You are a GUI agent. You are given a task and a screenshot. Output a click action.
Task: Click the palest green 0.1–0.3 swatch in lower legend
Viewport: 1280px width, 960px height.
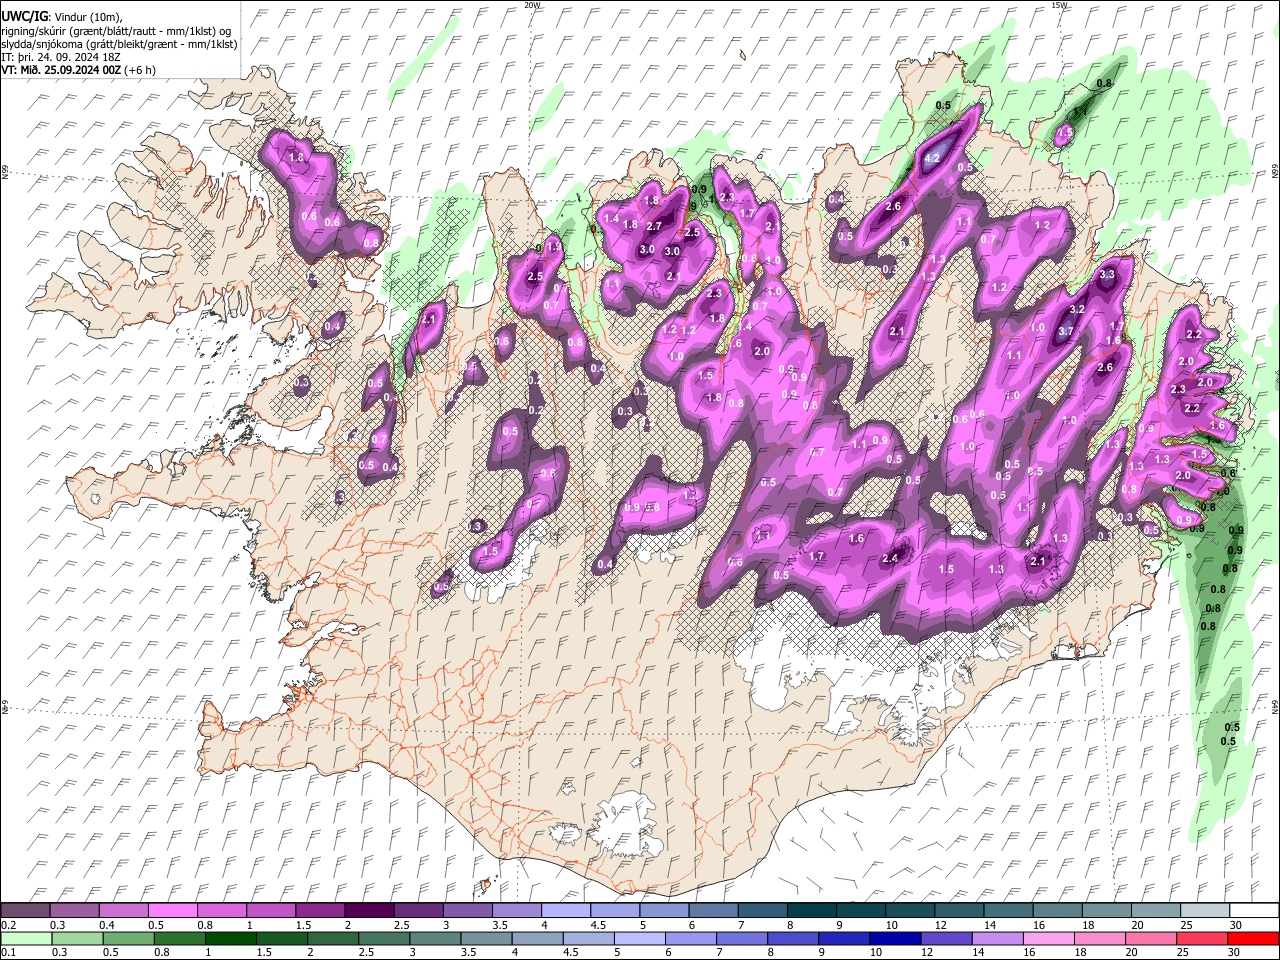tap(25, 938)
